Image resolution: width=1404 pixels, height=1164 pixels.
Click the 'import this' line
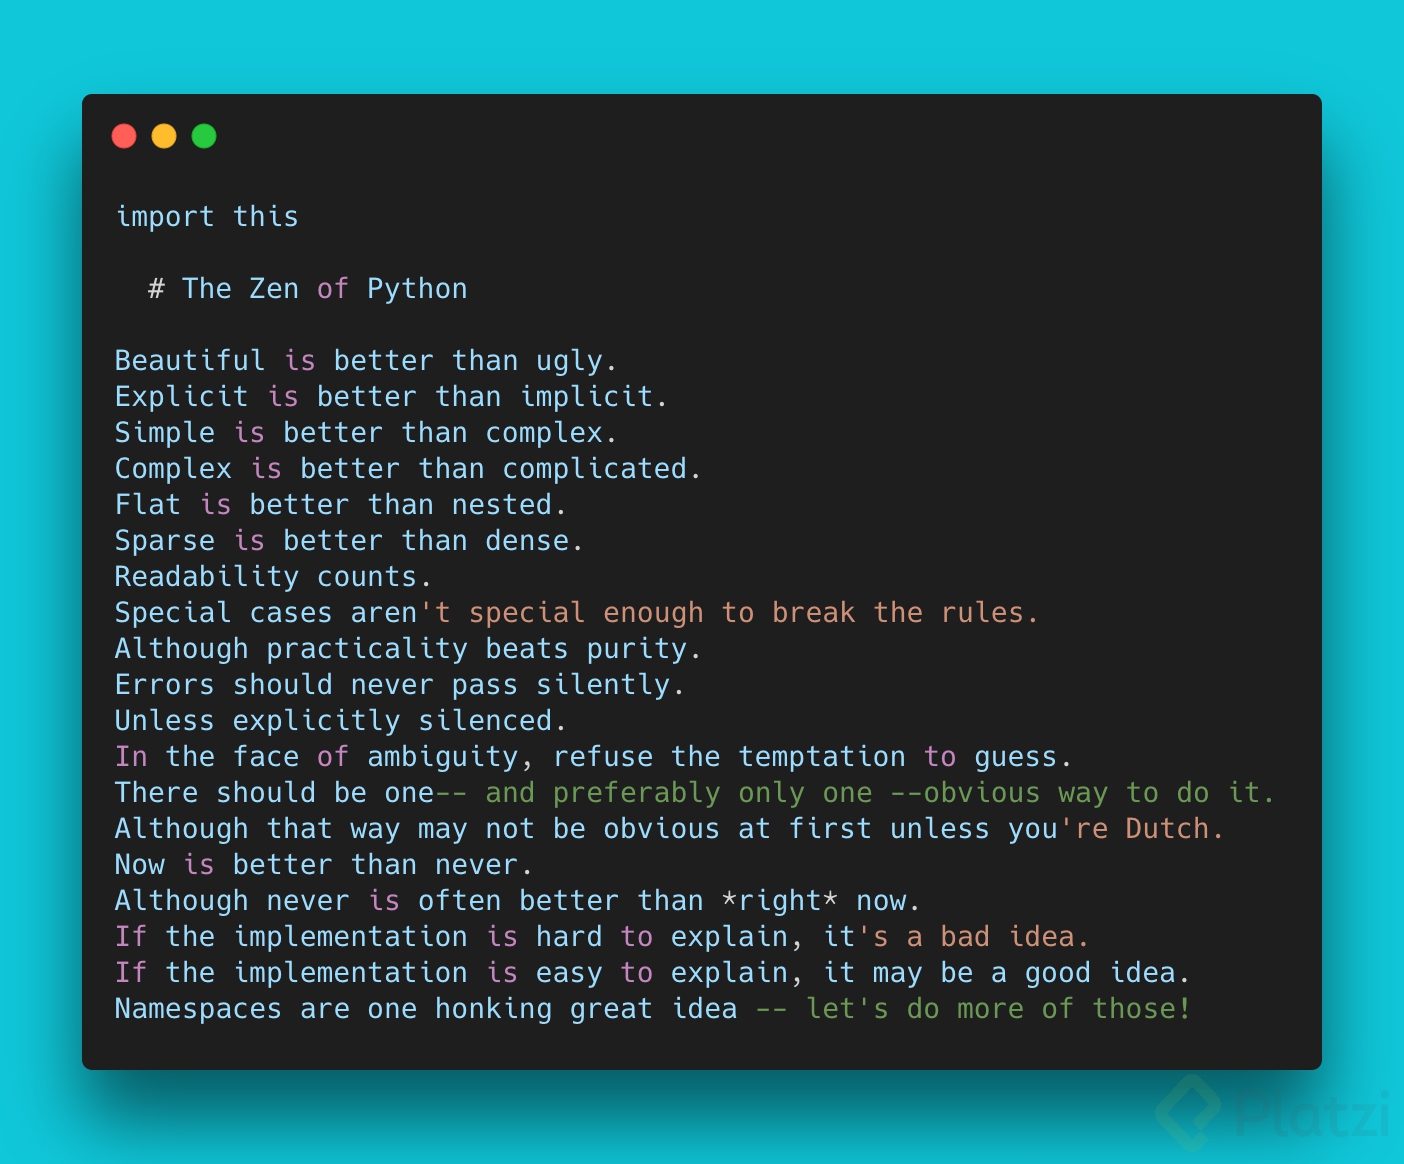[207, 217]
